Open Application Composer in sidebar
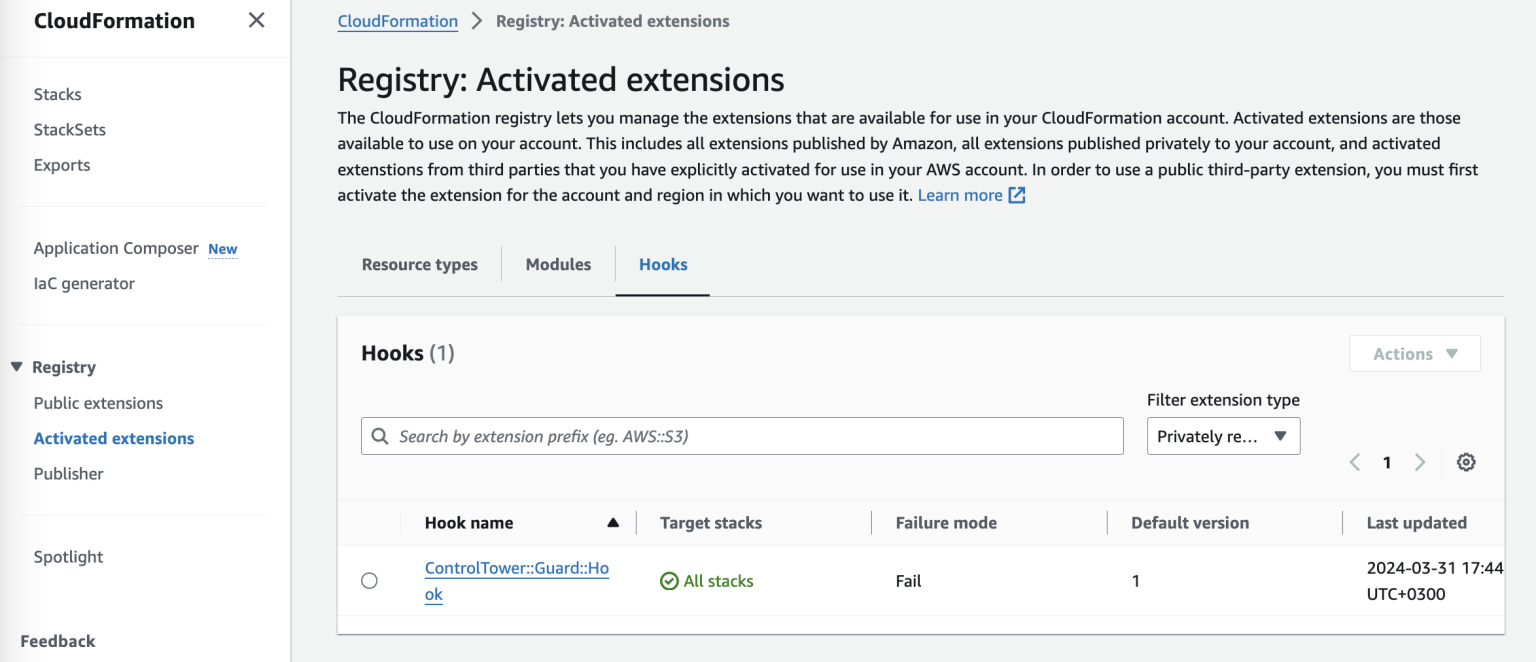 pyautogui.click(x=116, y=248)
